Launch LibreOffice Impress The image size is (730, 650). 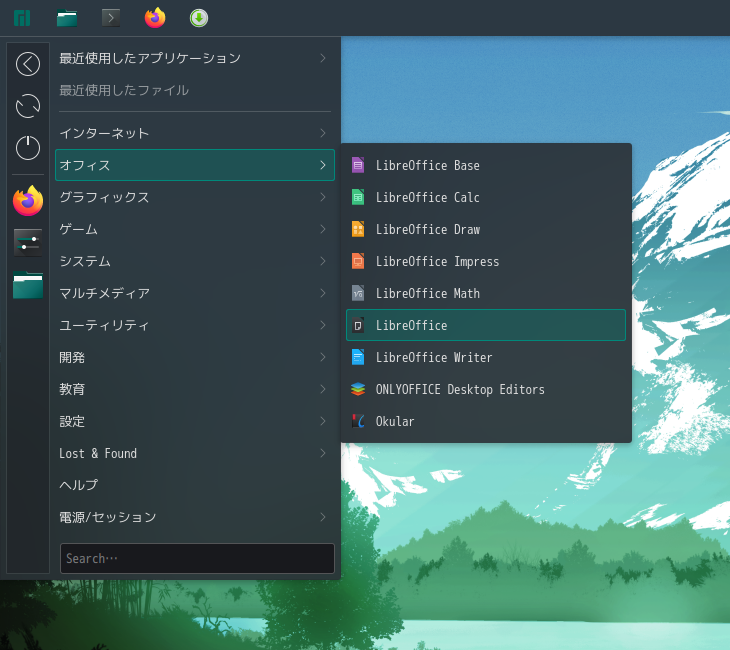486,261
